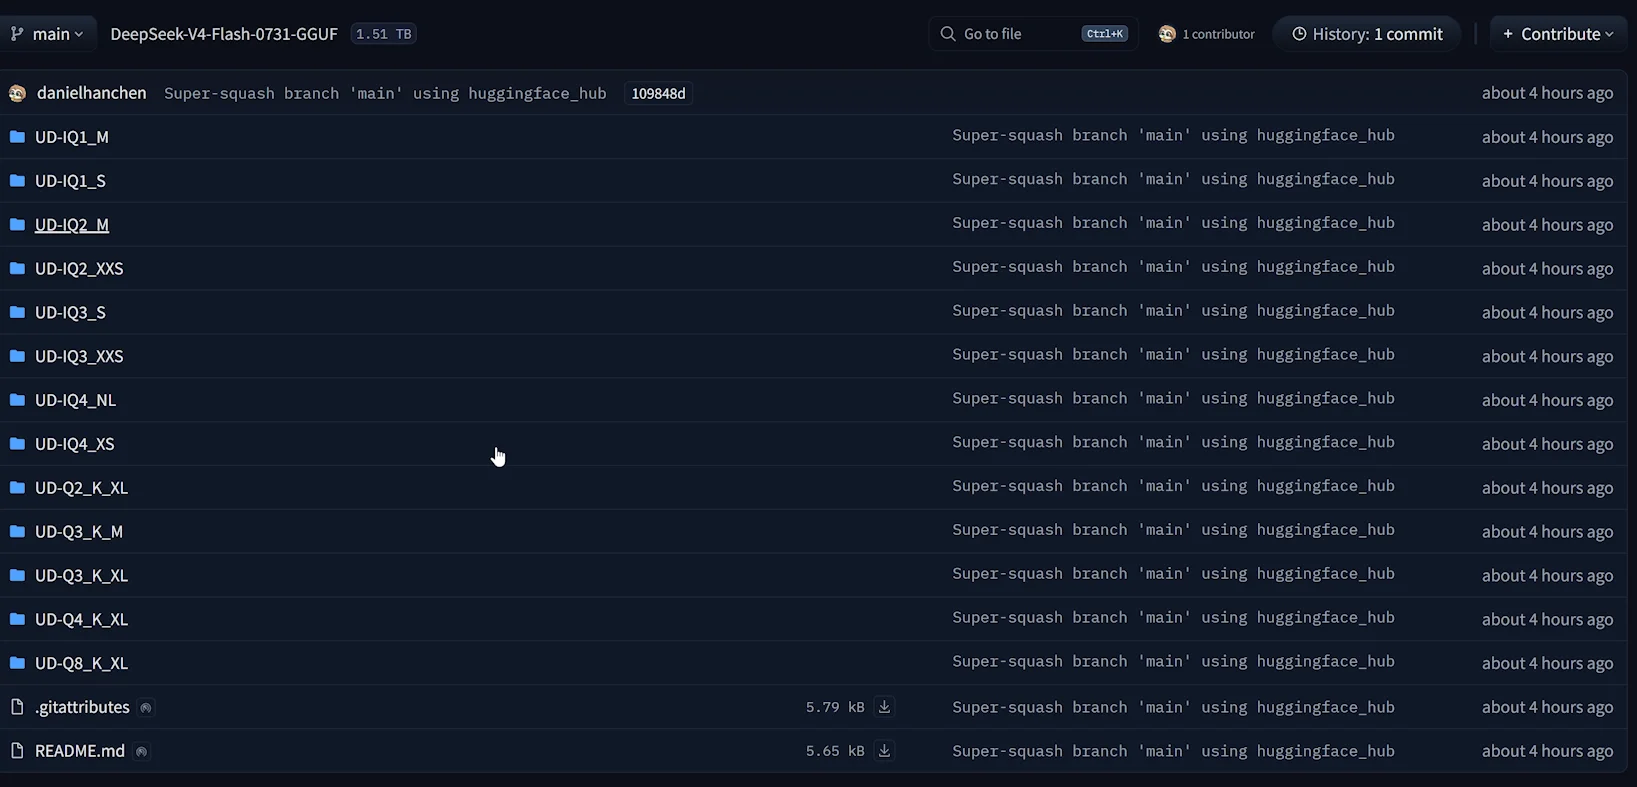Screen dimensions: 1637x787
Task: Open the .gitattributes file
Action: (x=82, y=707)
